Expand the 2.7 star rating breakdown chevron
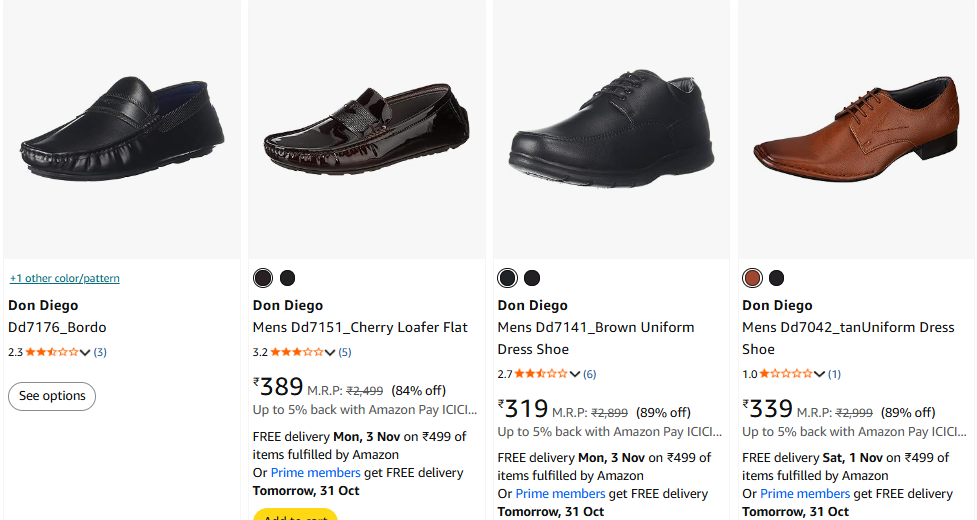 (575, 374)
